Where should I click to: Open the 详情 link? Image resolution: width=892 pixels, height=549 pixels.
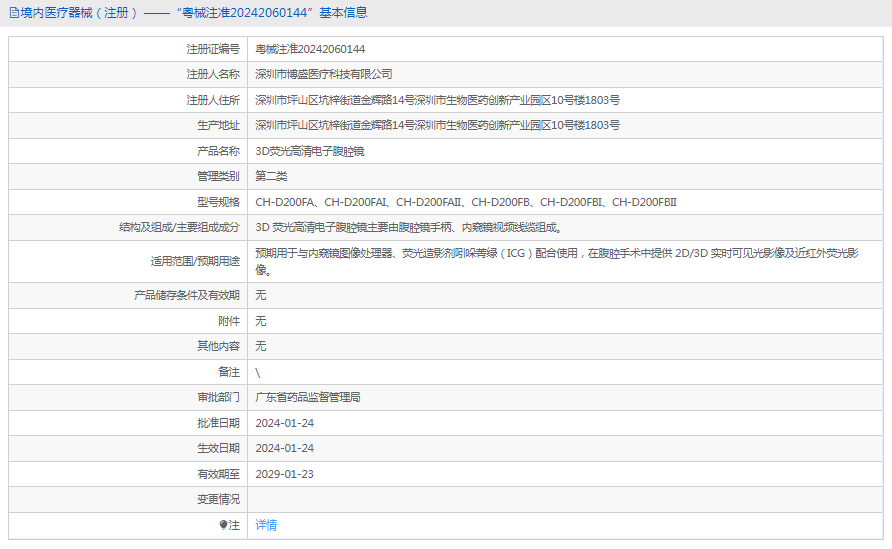click(x=266, y=525)
